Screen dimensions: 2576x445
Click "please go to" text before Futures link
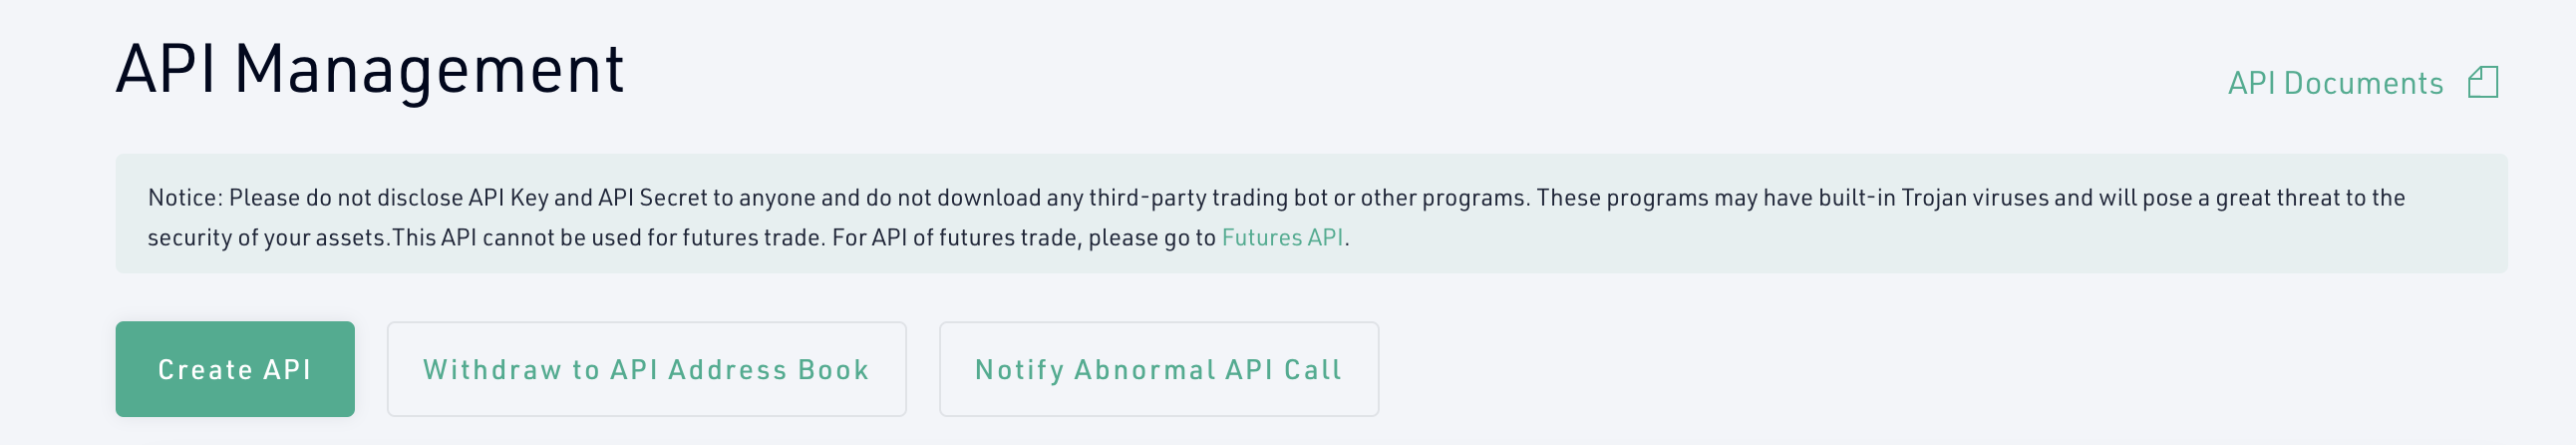pyautogui.click(x=1151, y=238)
